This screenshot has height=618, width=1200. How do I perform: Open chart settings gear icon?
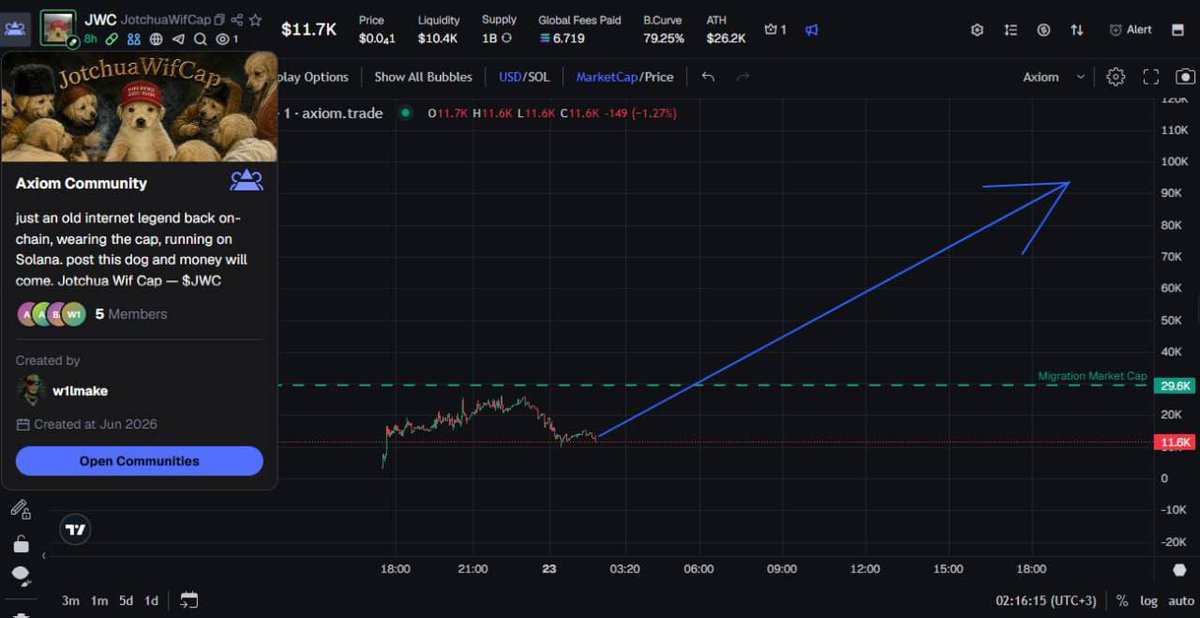[1116, 77]
